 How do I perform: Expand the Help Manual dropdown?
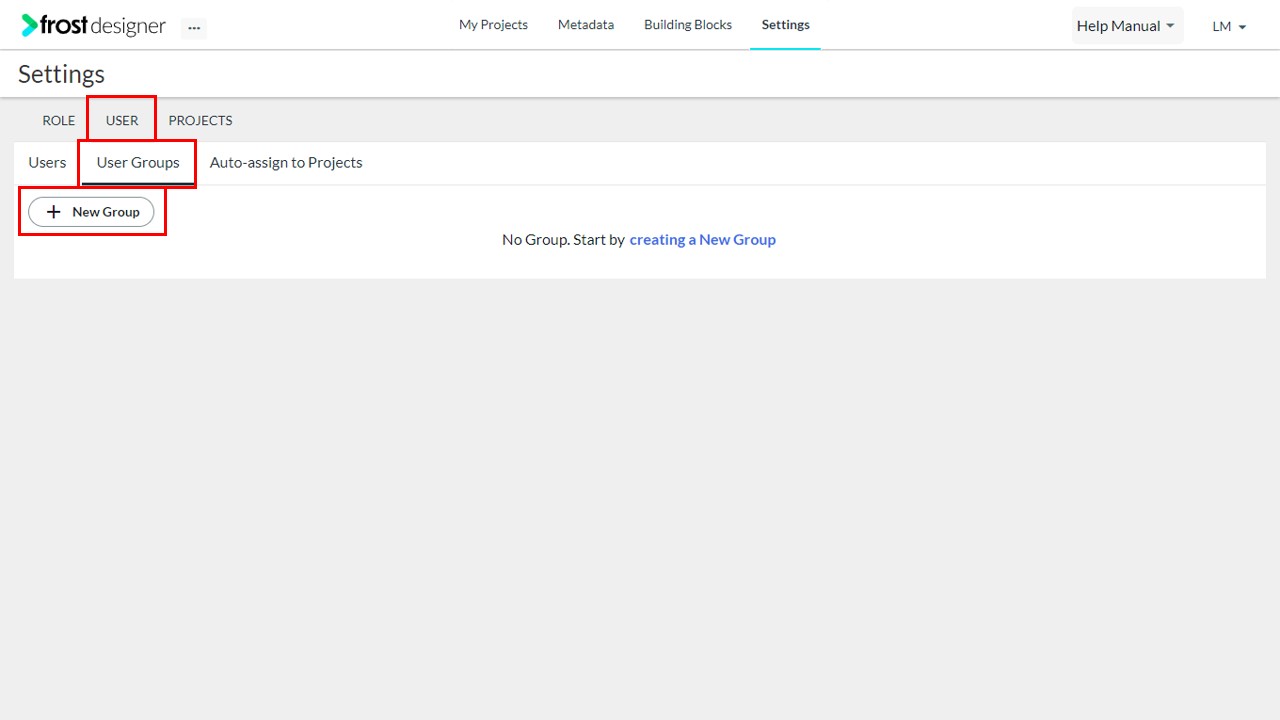point(1127,26)
